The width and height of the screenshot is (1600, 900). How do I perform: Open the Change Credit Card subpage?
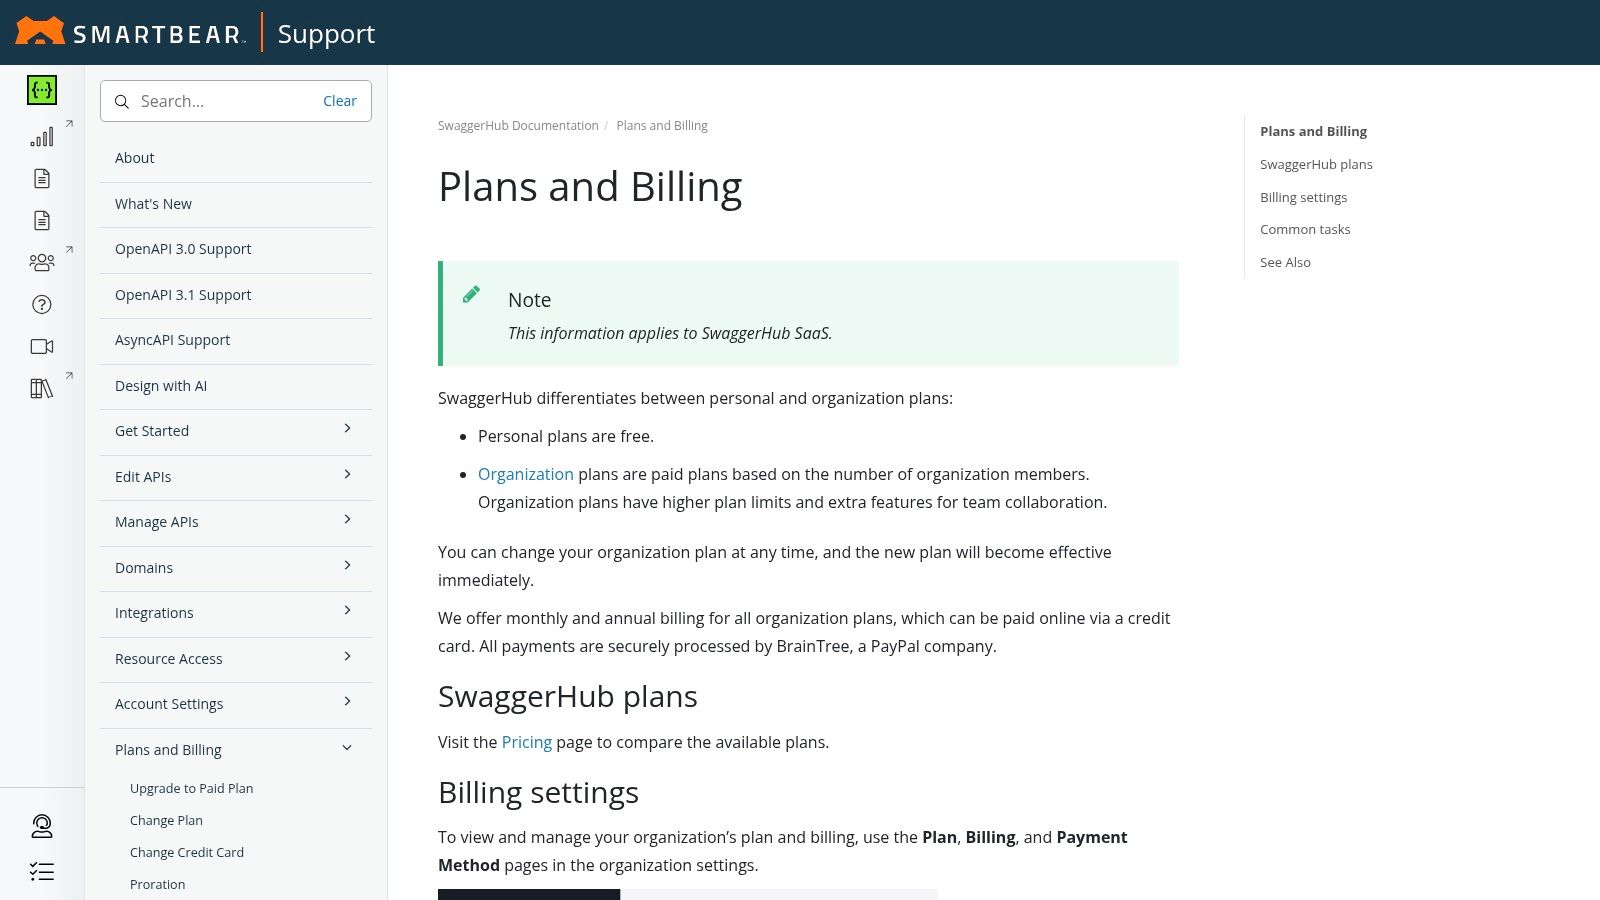[187, 853]
